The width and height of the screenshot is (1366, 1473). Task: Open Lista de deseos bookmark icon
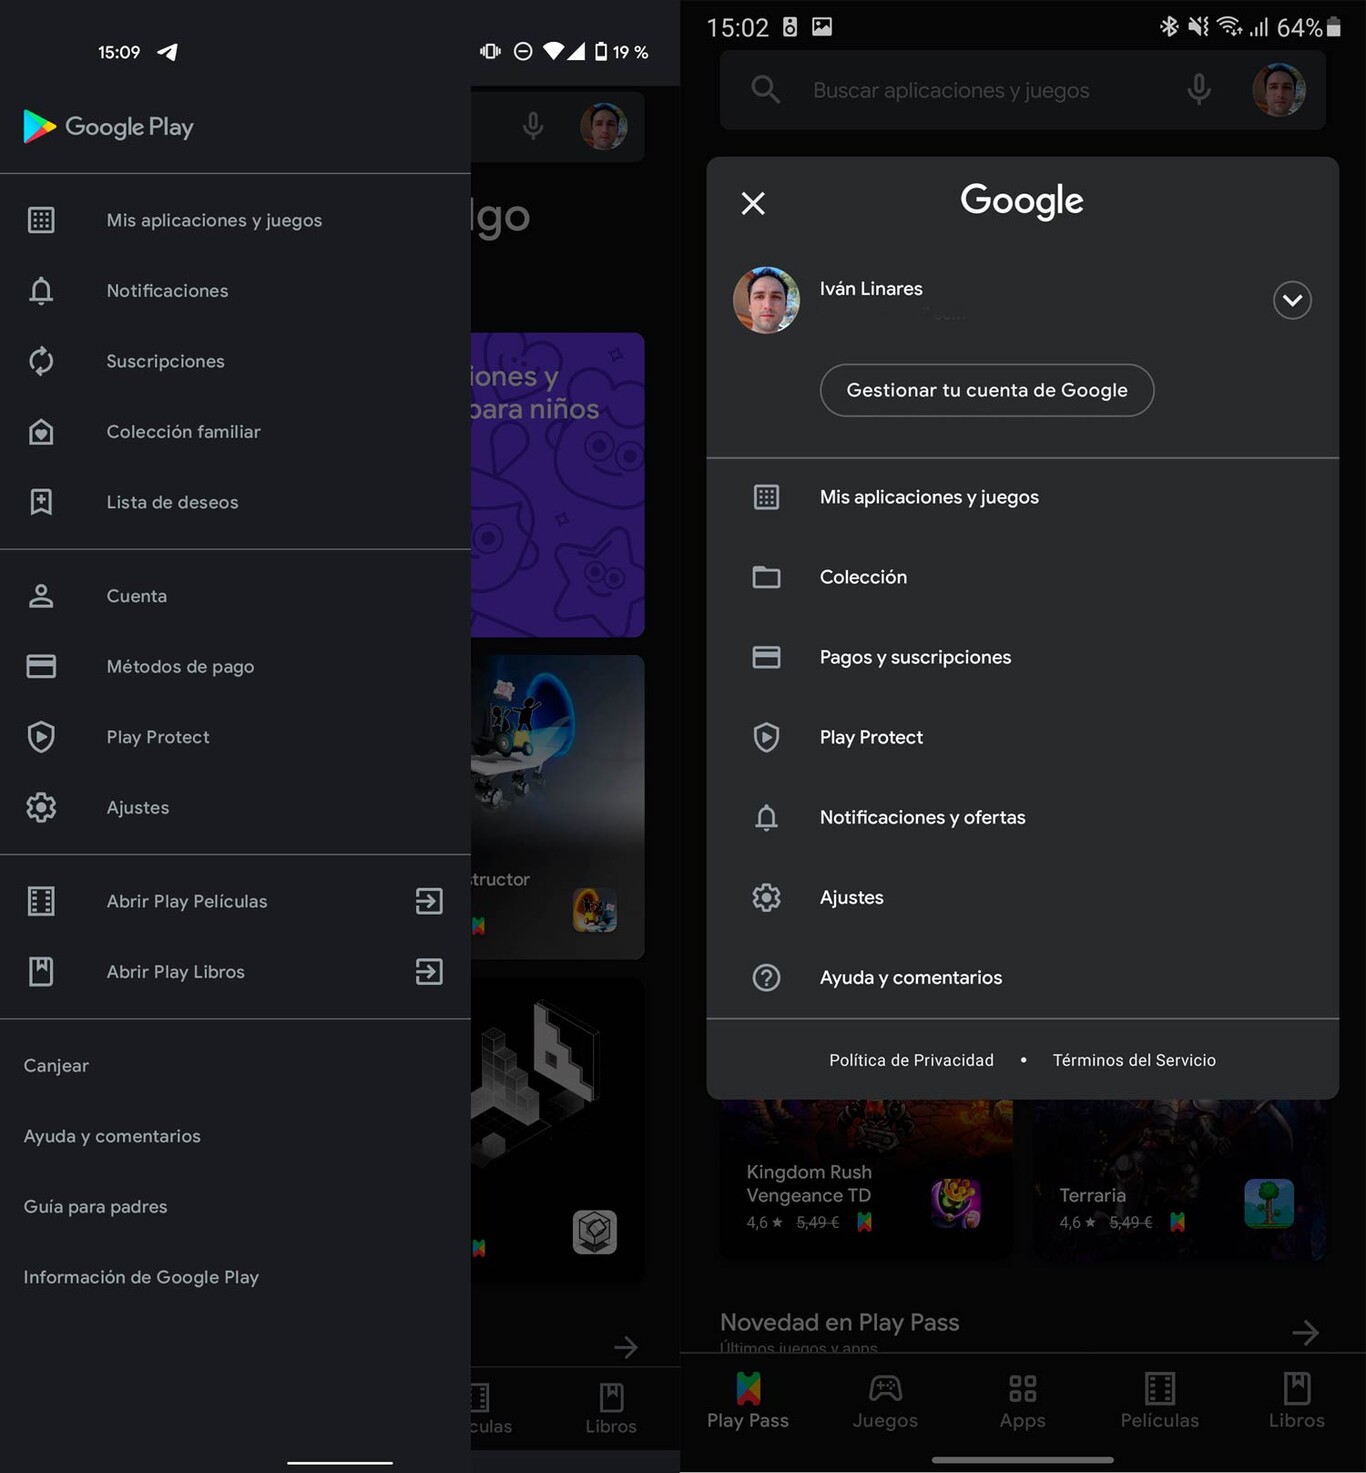41,502
